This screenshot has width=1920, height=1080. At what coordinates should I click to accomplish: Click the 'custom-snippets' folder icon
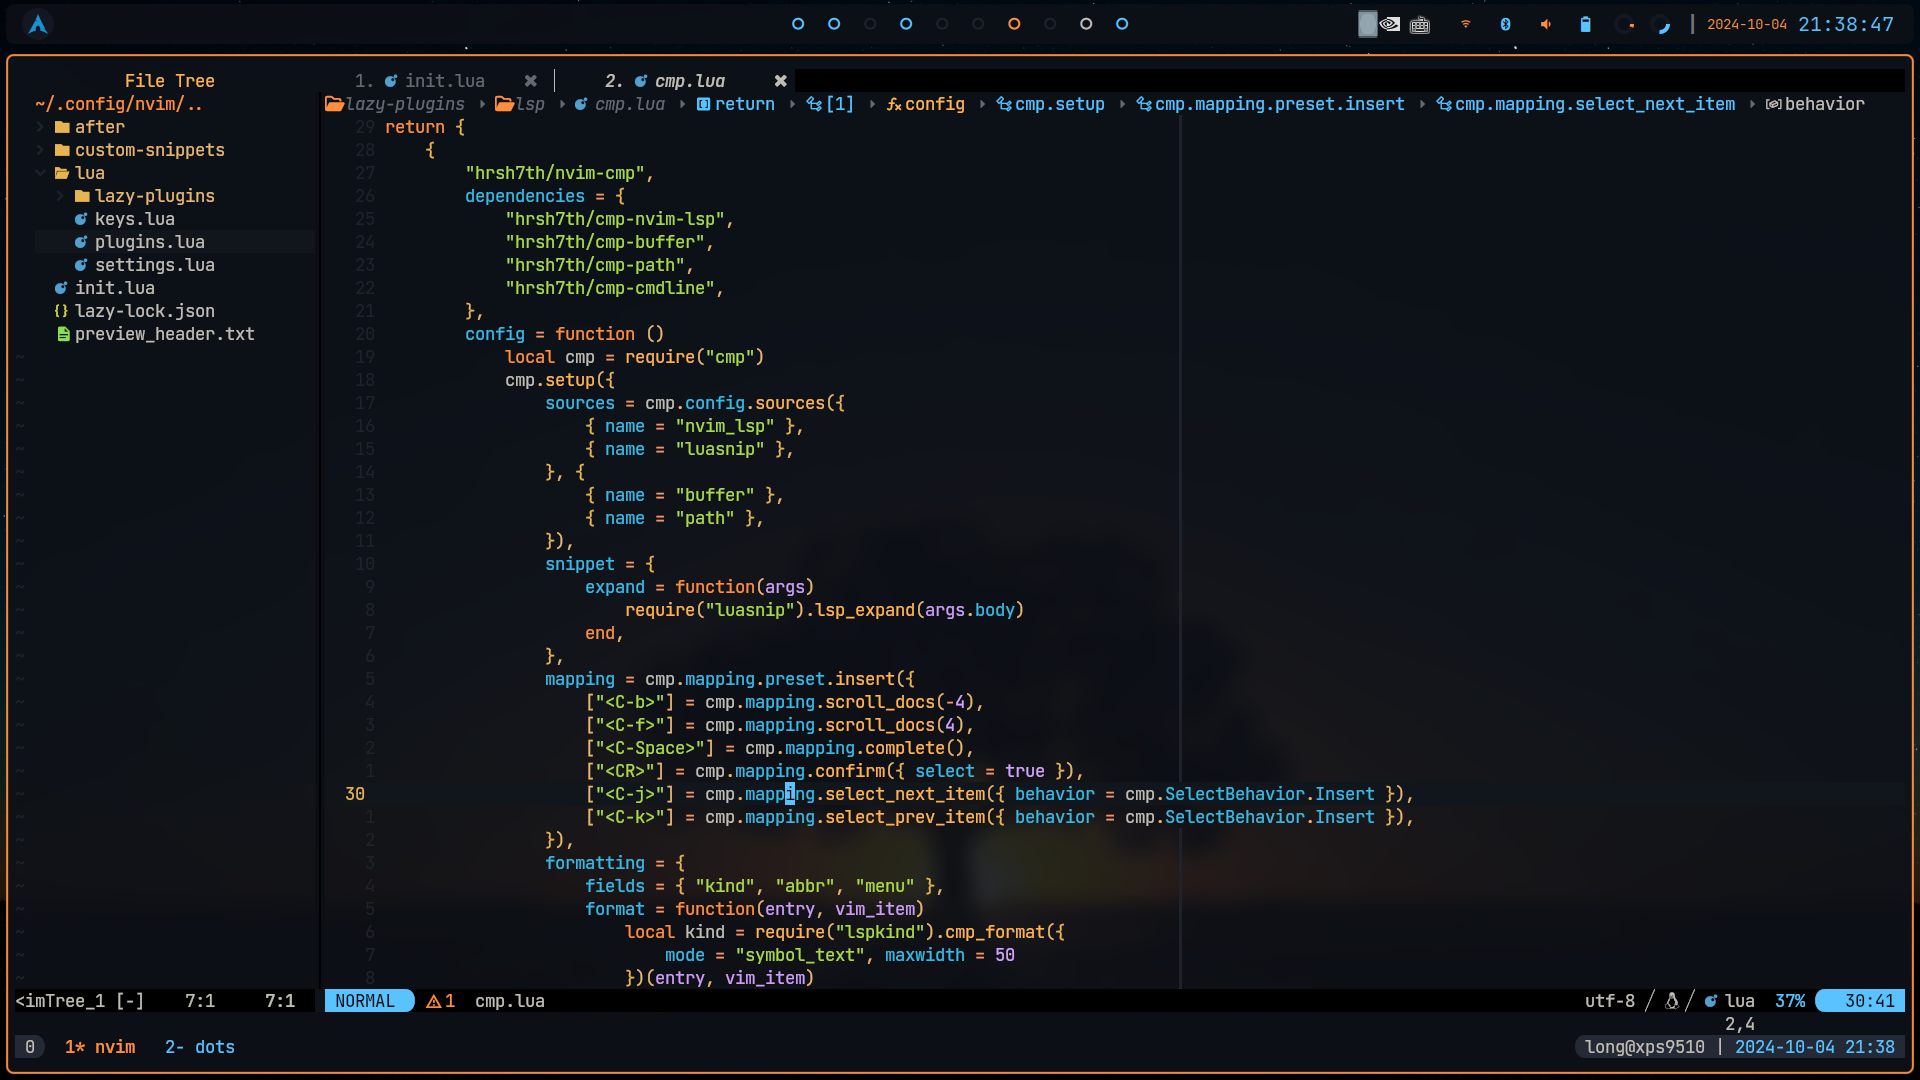[x=62, y=150]
